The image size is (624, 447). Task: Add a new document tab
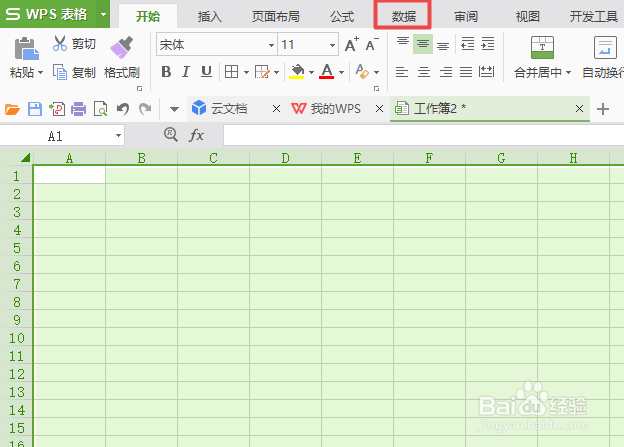pos(603,109)
